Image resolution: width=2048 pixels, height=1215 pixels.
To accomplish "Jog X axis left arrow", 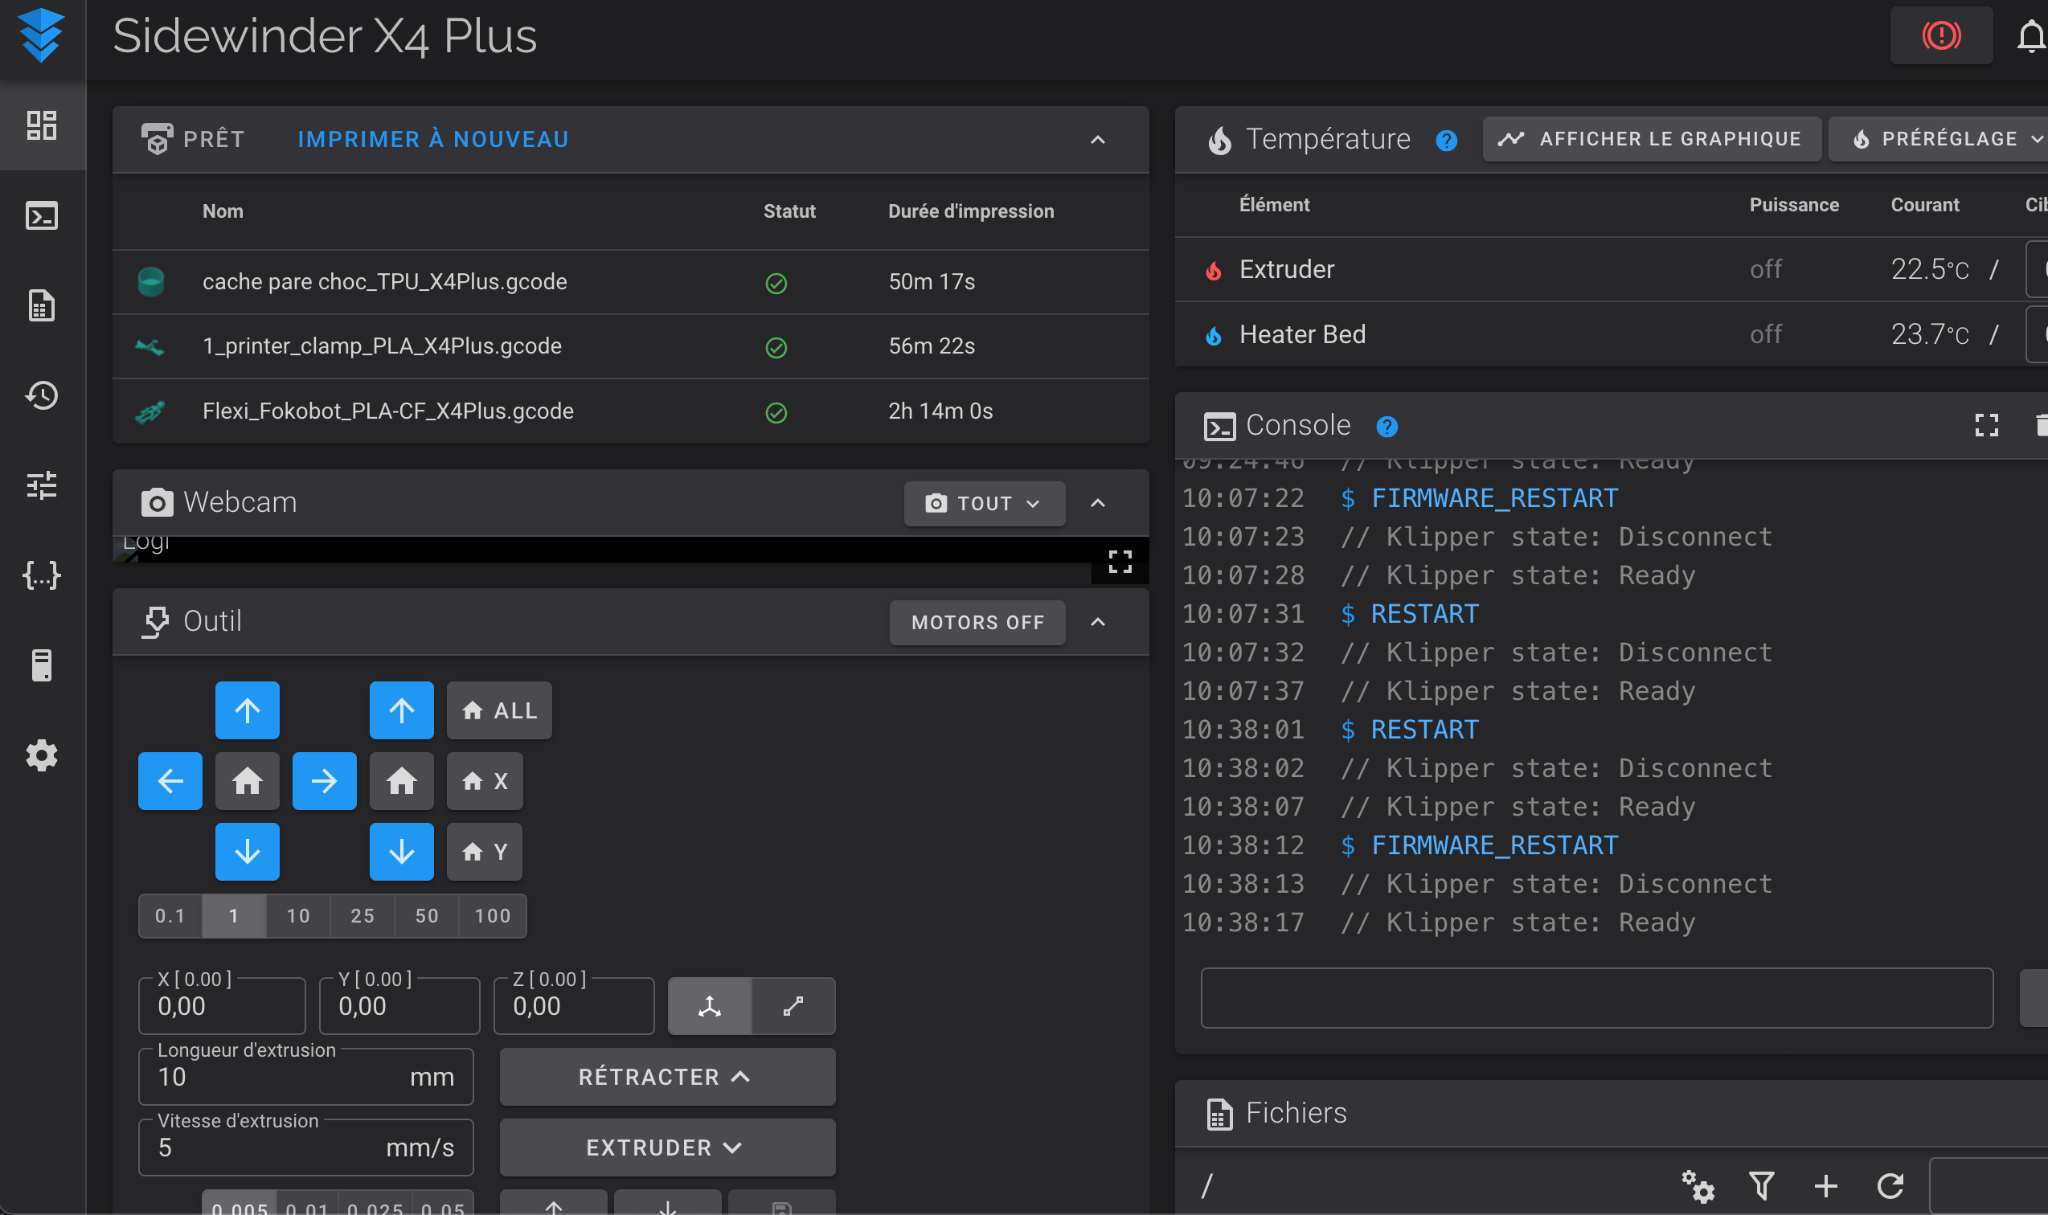I will [x=170, y=781].
